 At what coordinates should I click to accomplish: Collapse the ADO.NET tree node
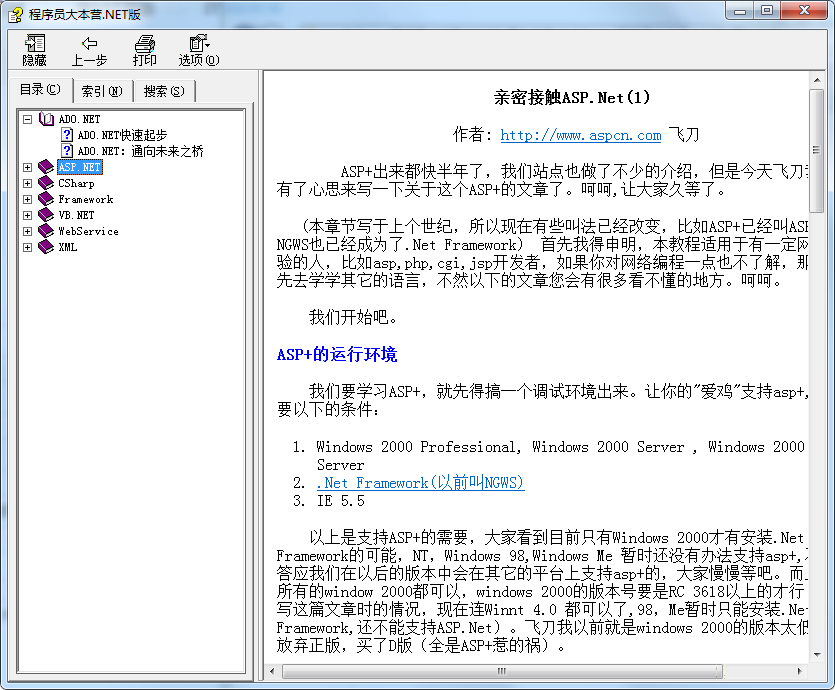point(27,119)
